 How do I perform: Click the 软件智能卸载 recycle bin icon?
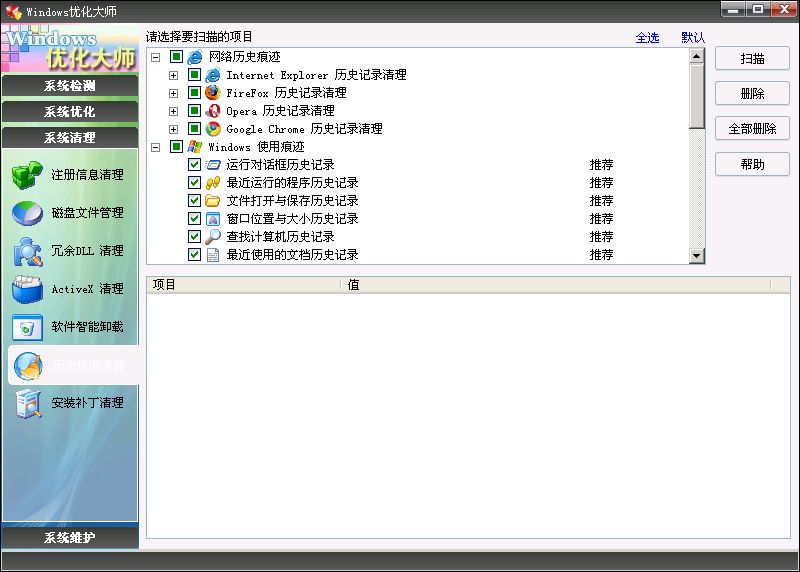click(x=27, y=327)
